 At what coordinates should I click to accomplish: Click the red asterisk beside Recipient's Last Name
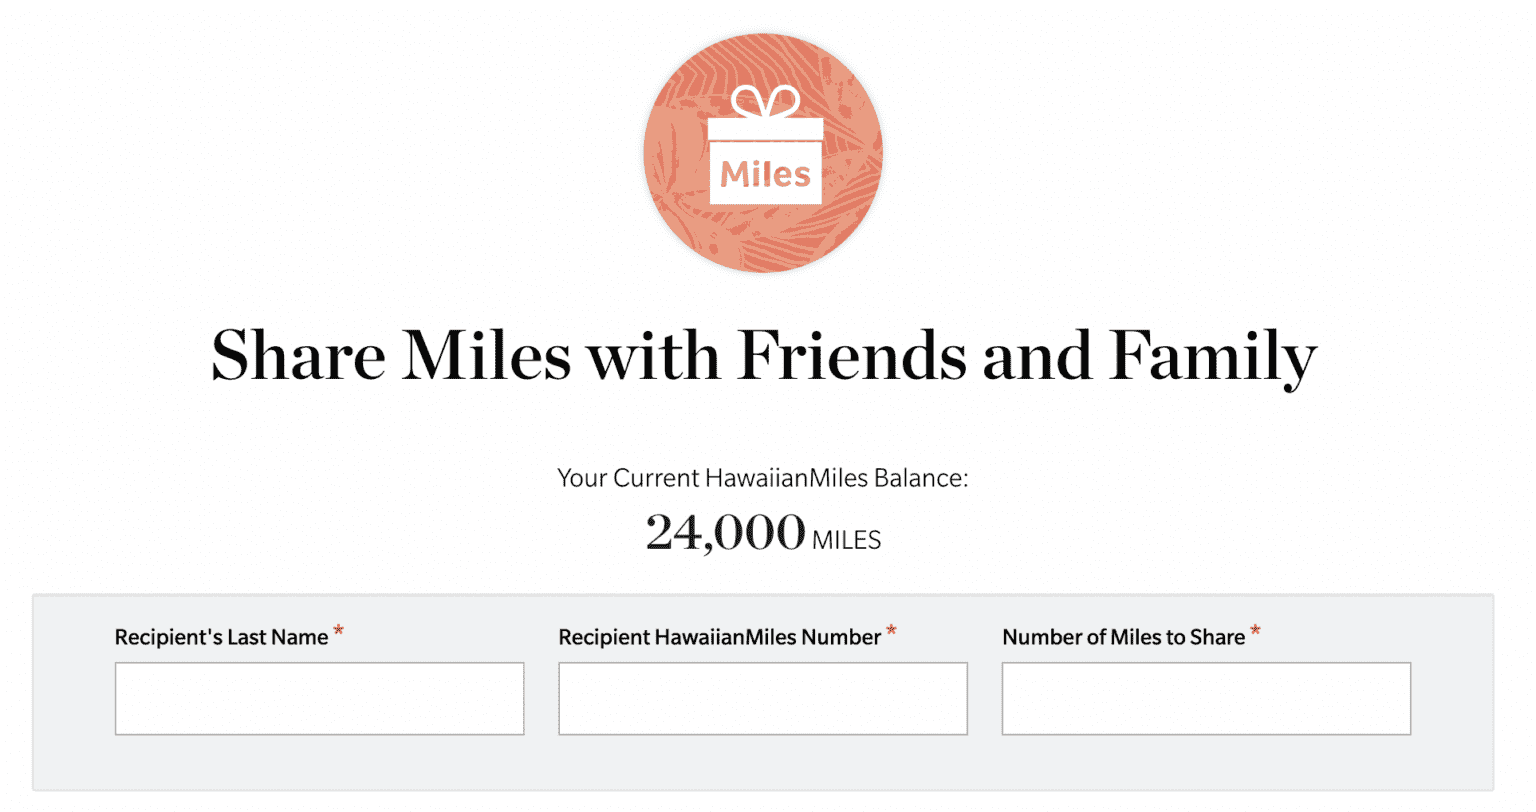(x=339, y=631)
